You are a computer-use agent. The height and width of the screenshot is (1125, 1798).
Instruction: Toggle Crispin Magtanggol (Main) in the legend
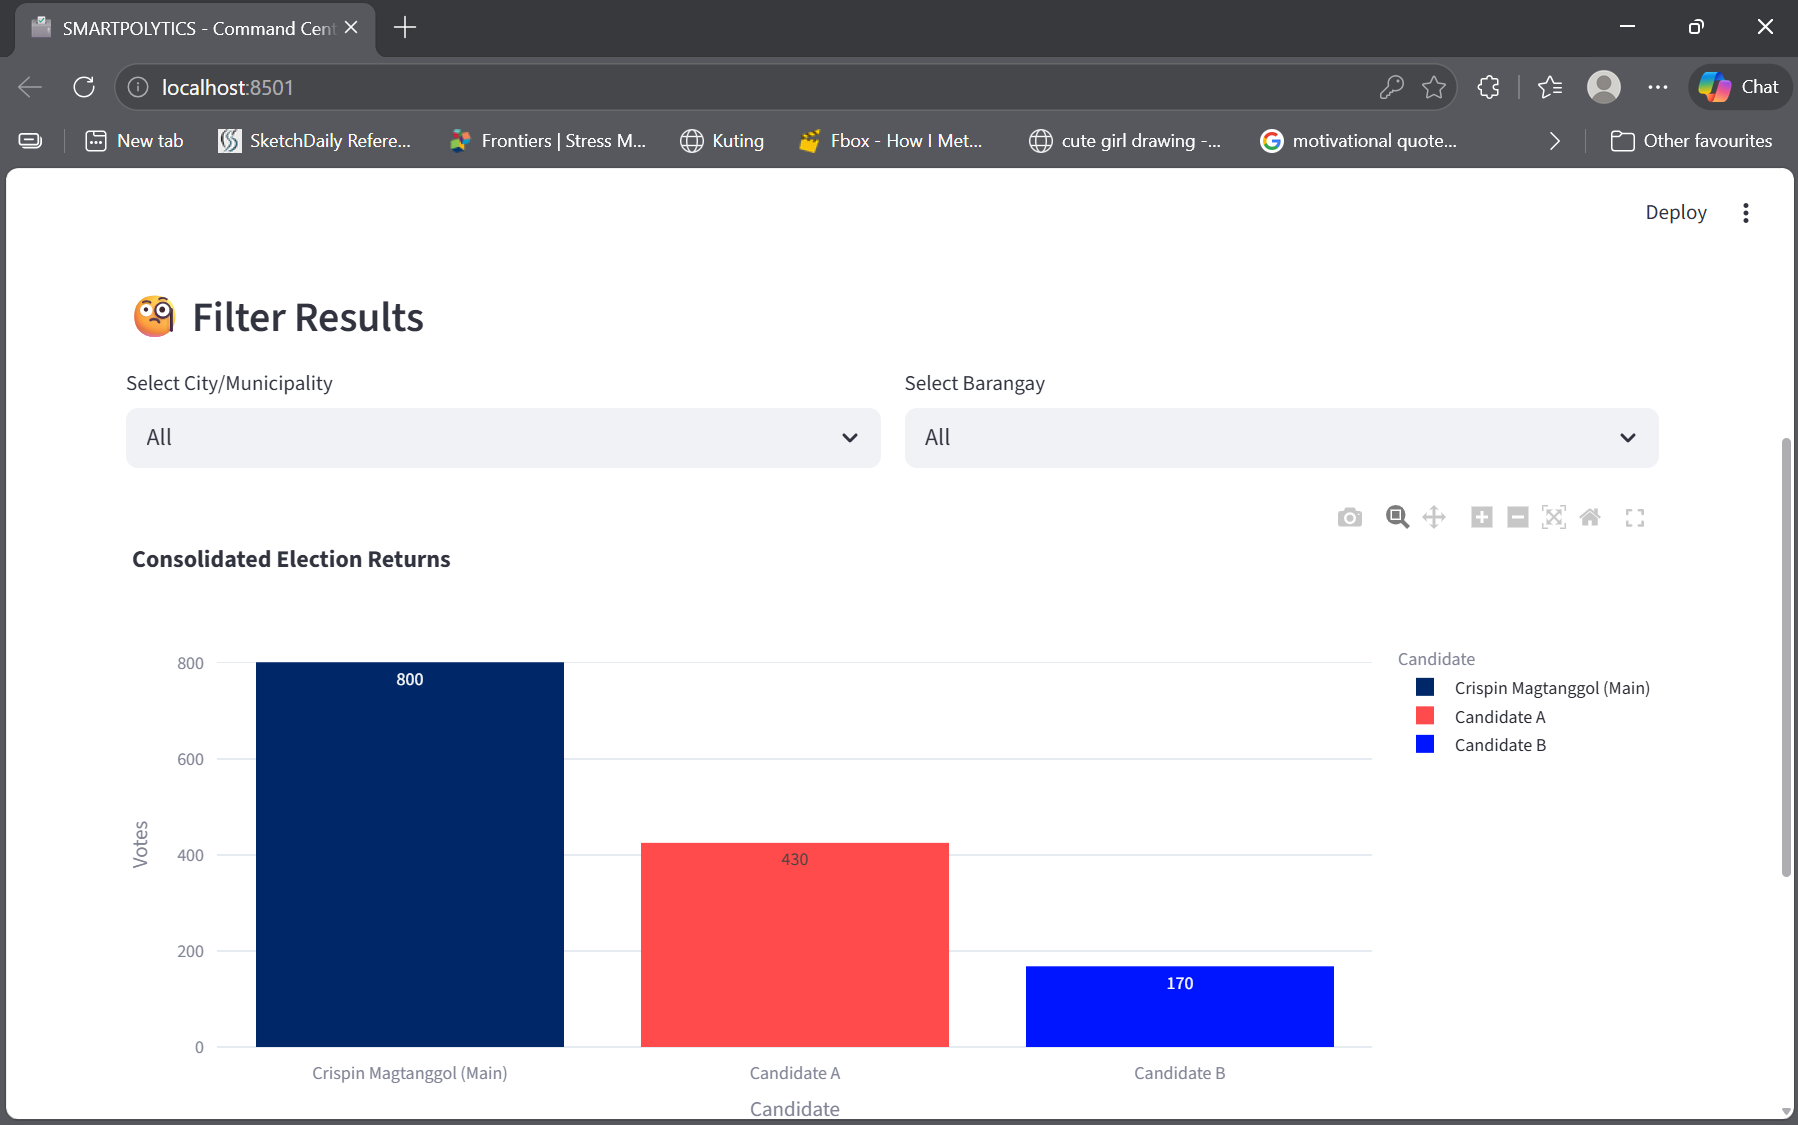(1550, 687)
